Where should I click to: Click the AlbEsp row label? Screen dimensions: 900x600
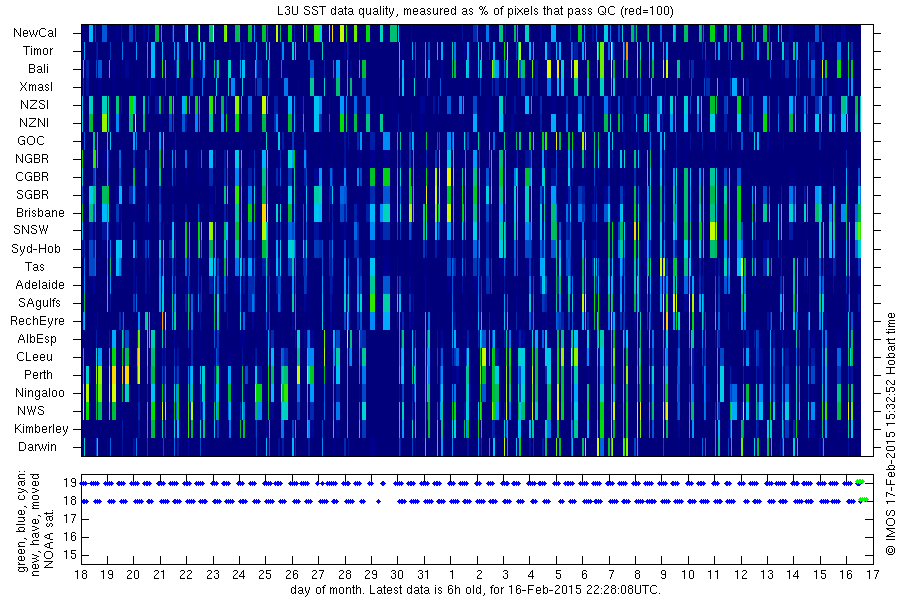click(x=37, y=339)
